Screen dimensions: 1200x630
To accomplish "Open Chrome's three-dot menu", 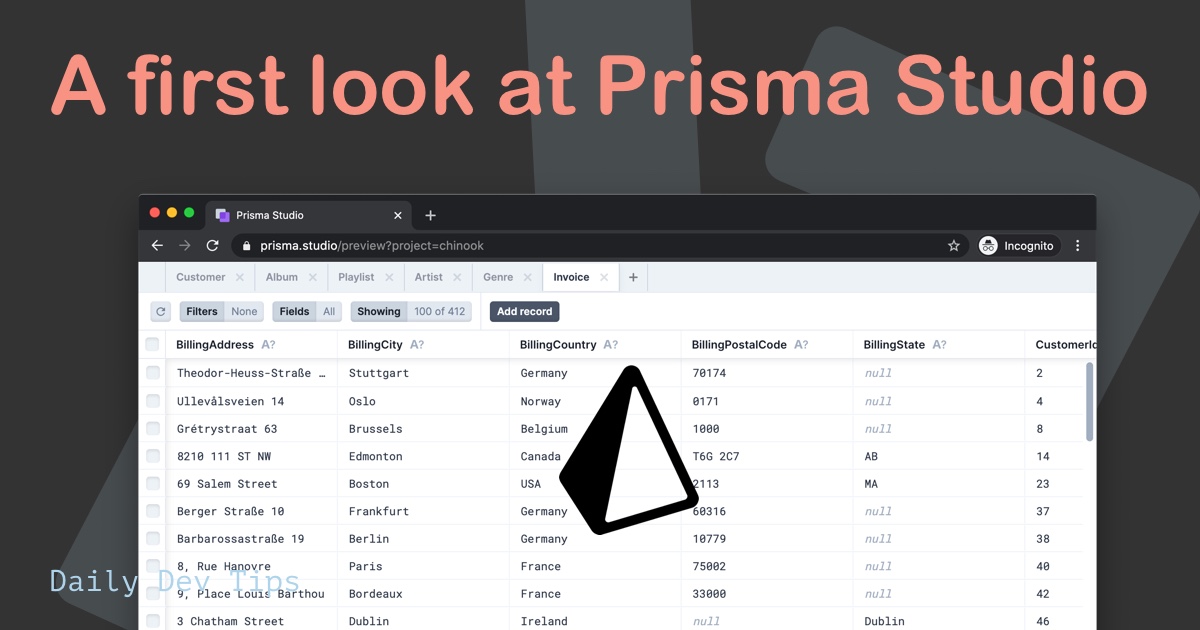I will pyautogui.click(x=1077, y=246).
